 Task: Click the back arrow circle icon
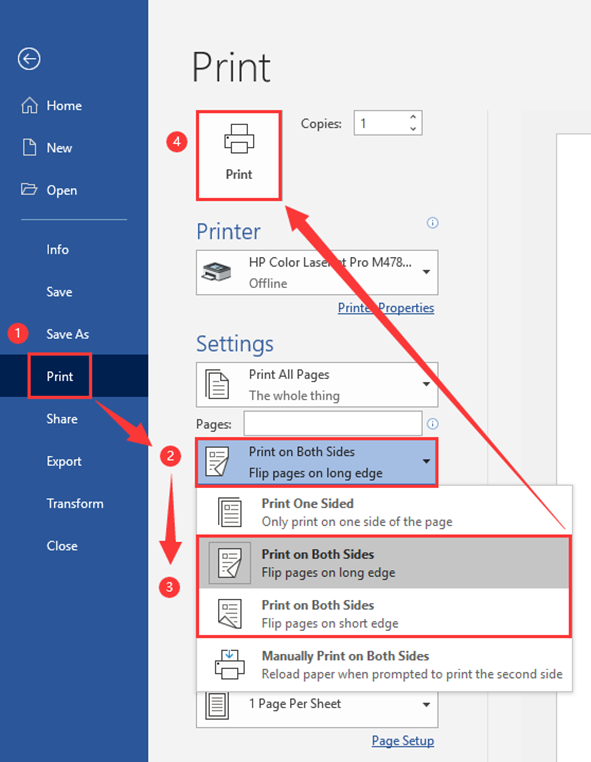pyautogui.click(x=29, y=59)
